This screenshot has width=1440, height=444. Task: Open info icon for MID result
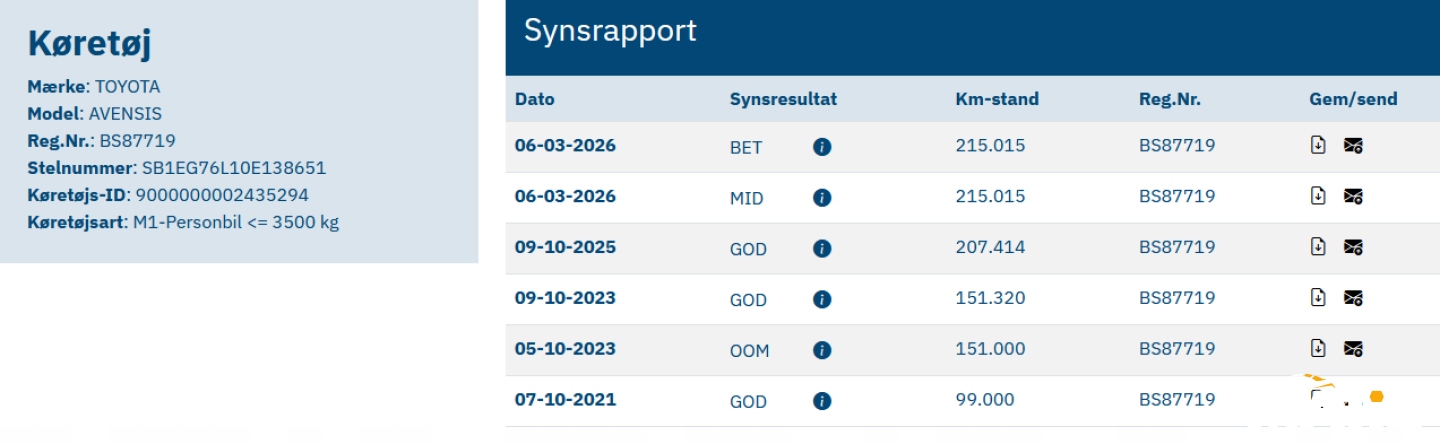[822, 198]
